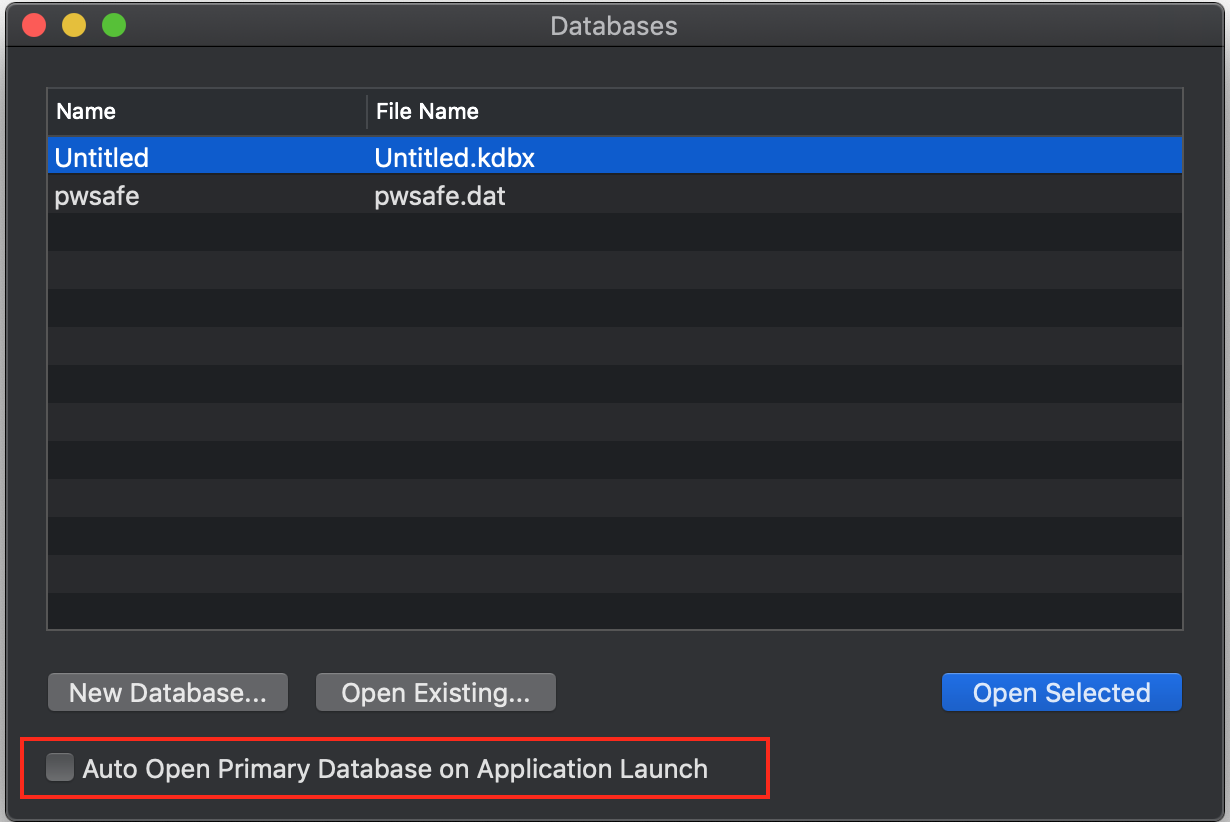
Task: Click the yellow minimize button on the window
Action: 73,25
